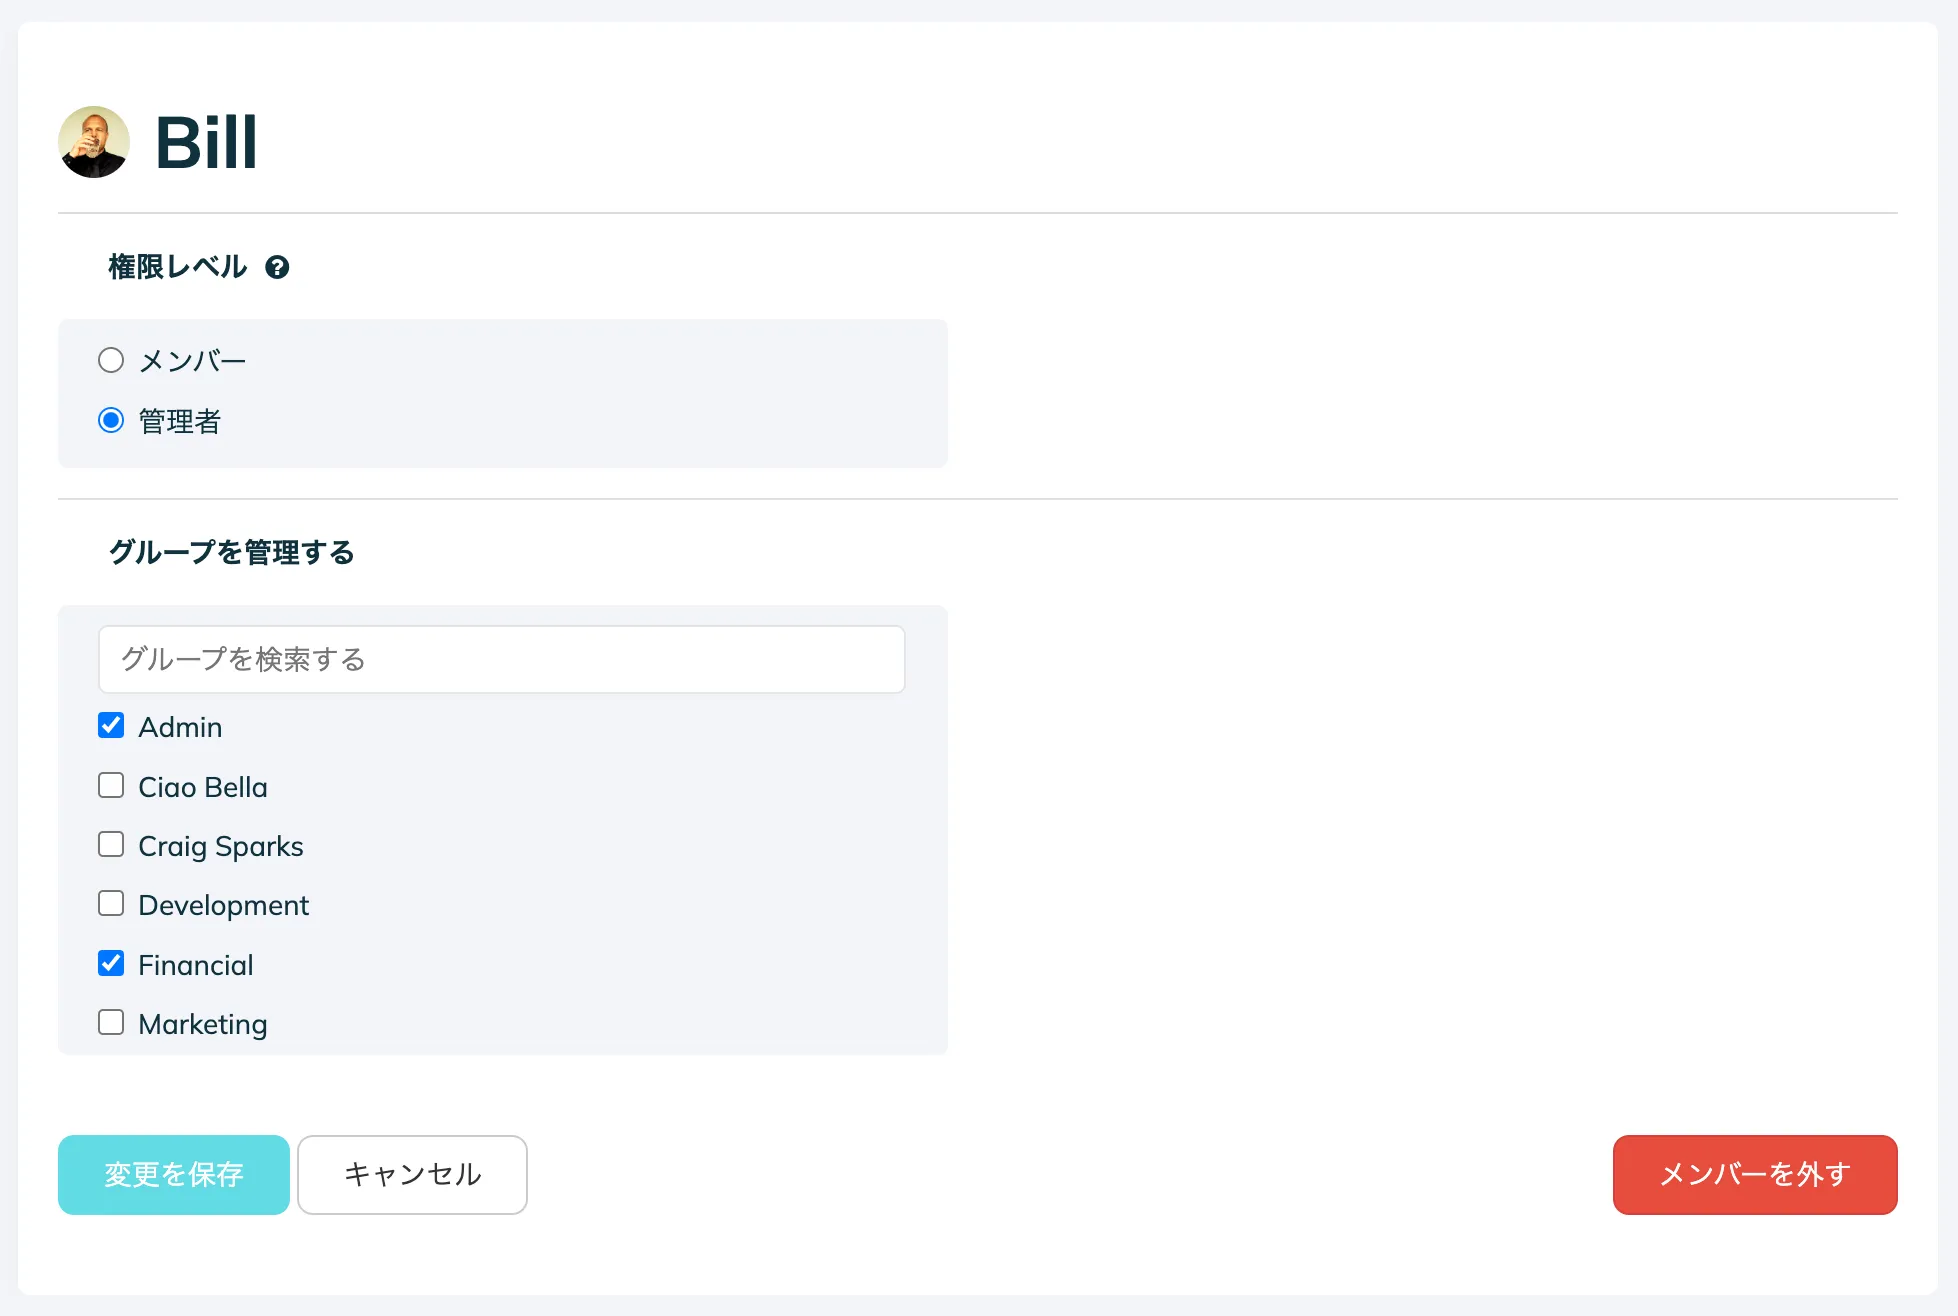Uncheck the Admin group checkbox
This screenshot has width=1958, height=1316.
pos(111,725)
